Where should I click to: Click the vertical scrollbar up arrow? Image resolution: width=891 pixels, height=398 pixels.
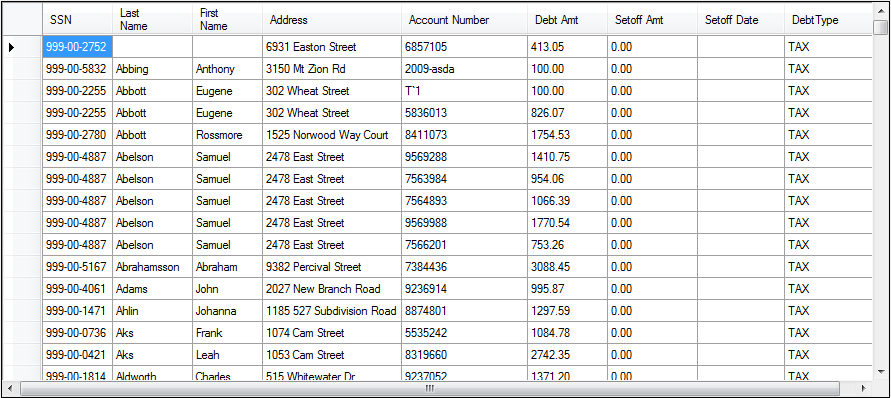click(881, 11)
